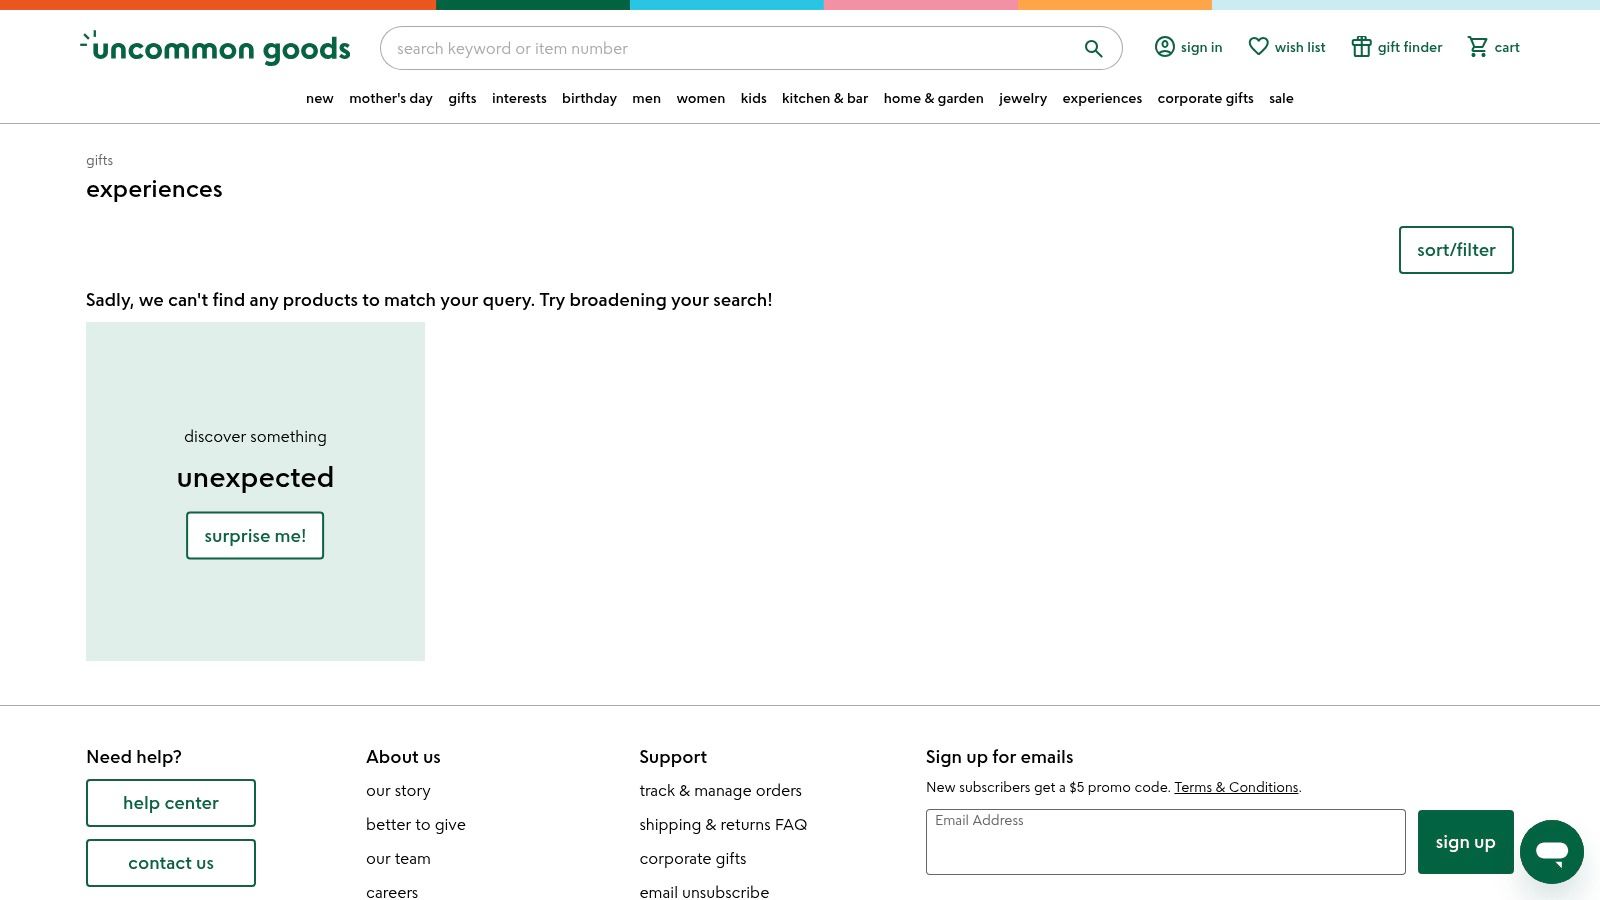The width and height of the screenshot is (1600, 900).
Task: Open the jewelry category menu
Action: coord(1022,98)
